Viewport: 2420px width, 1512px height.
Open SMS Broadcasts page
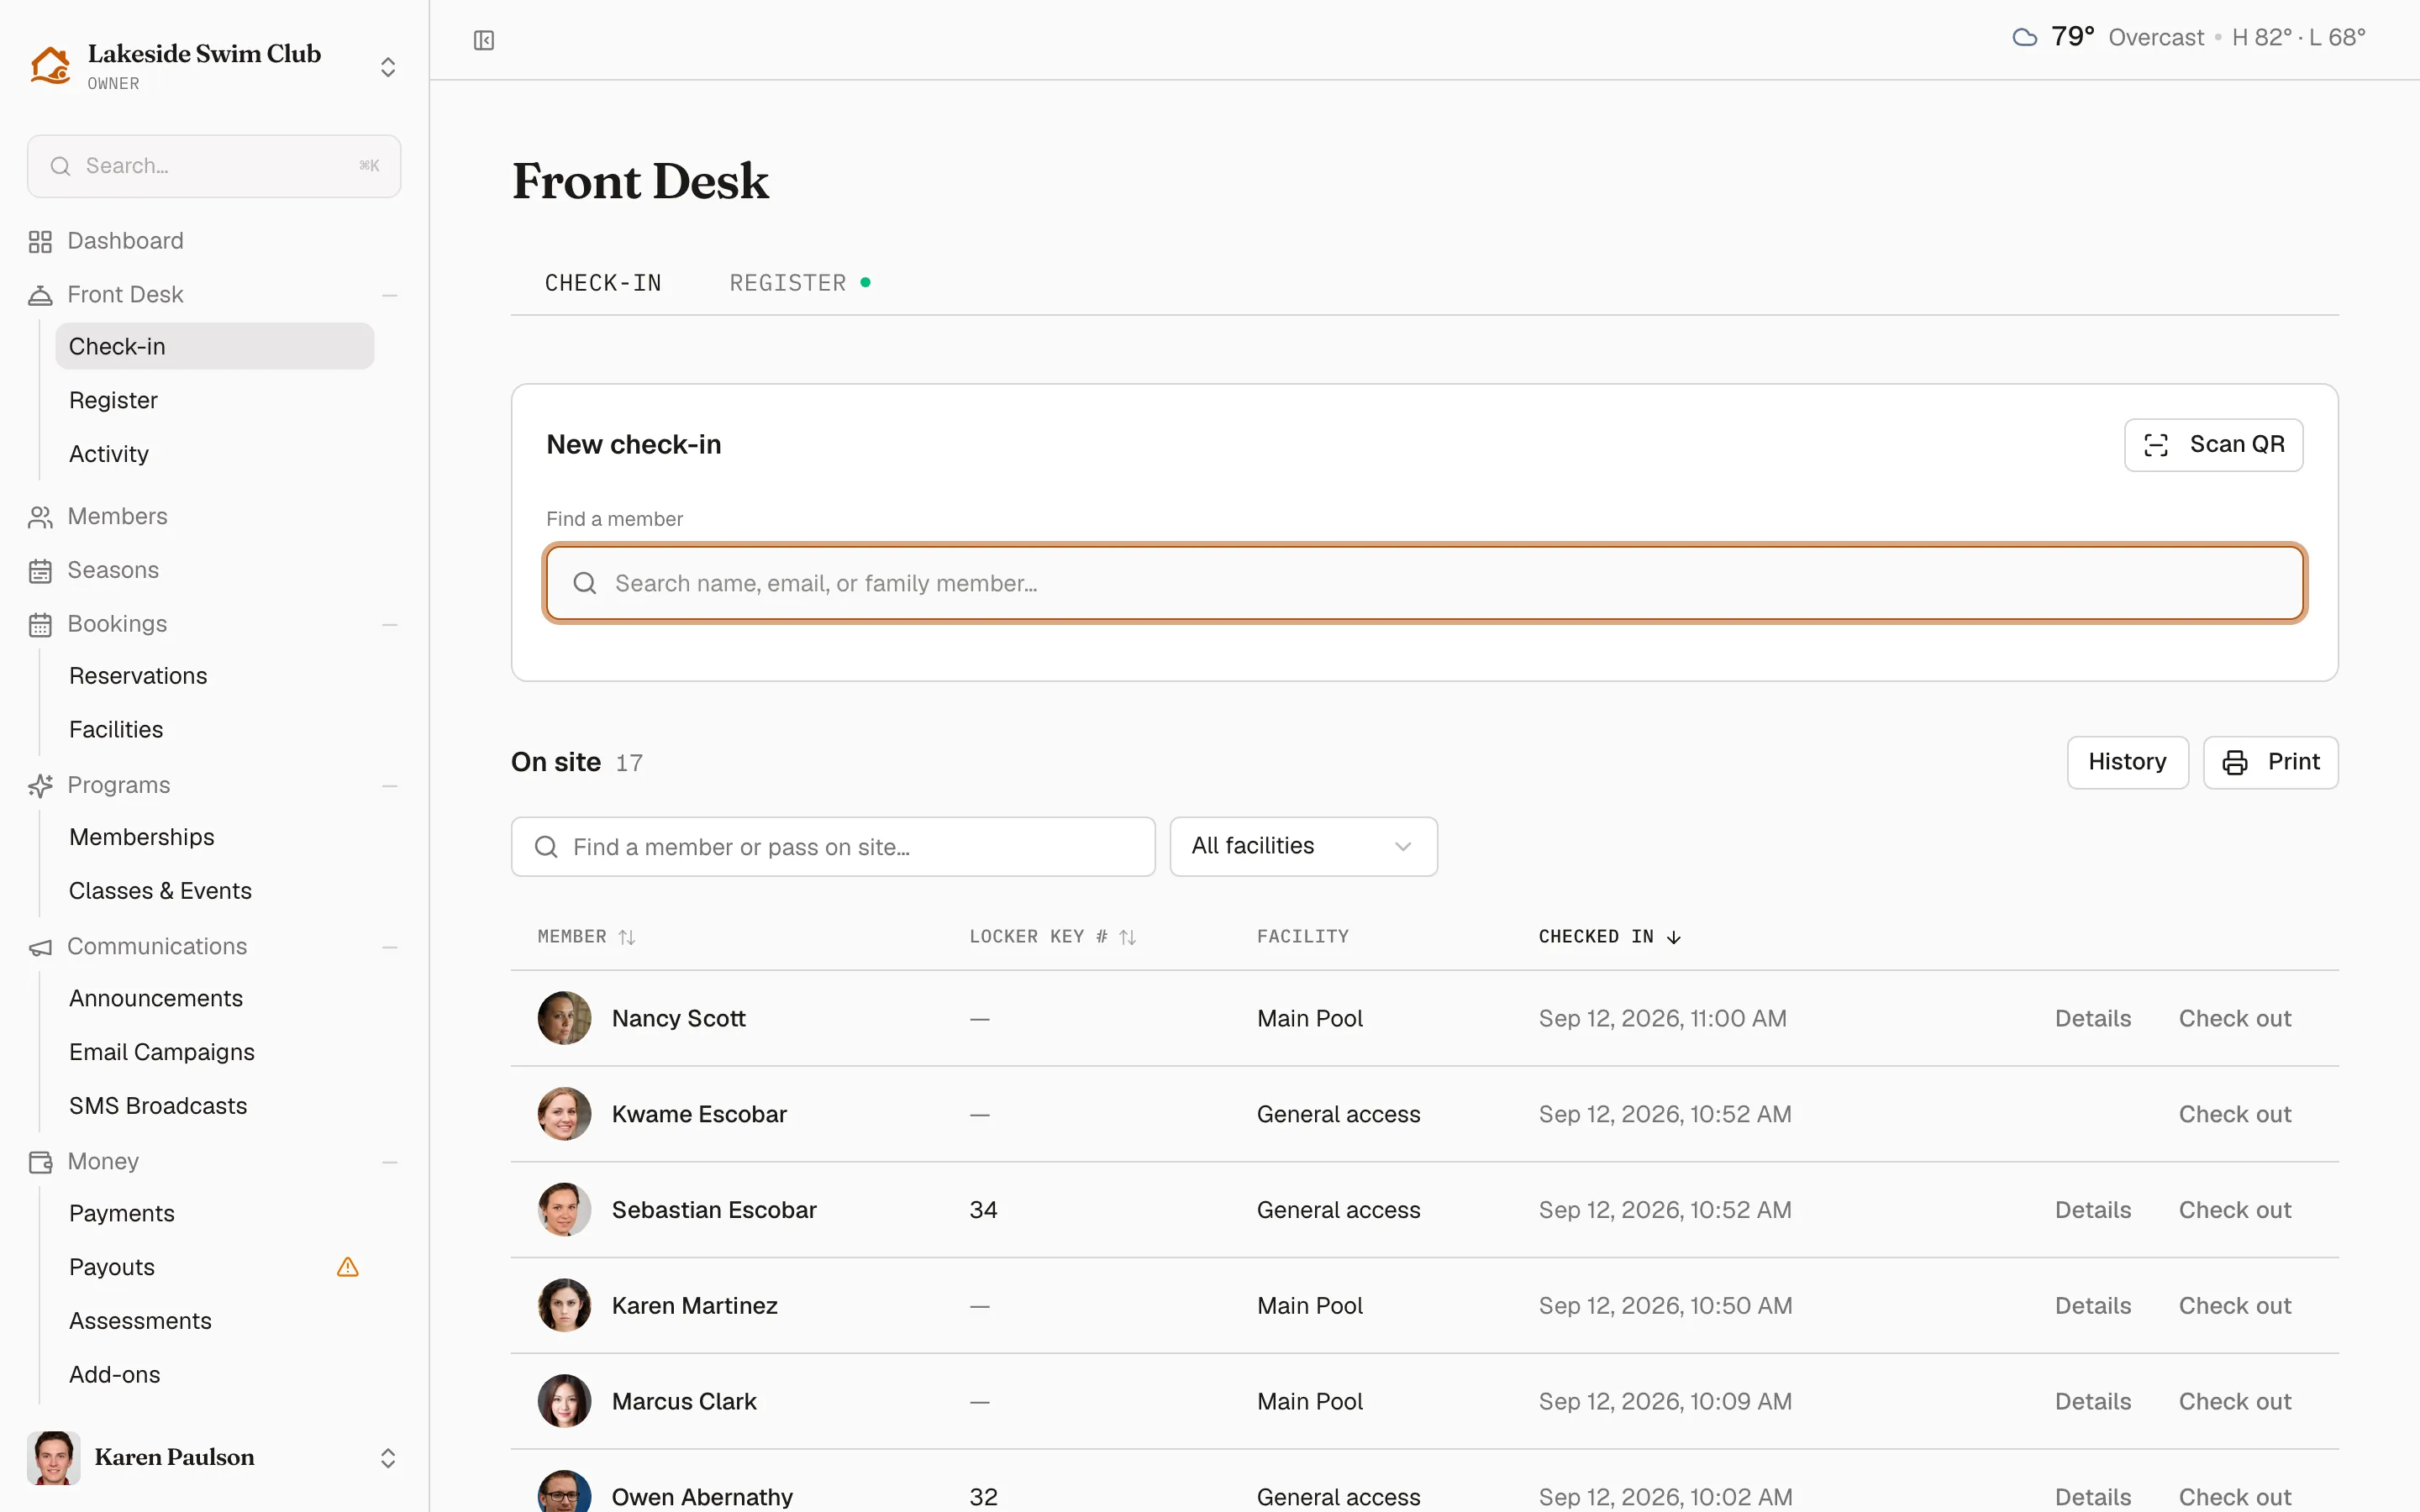215,1106
